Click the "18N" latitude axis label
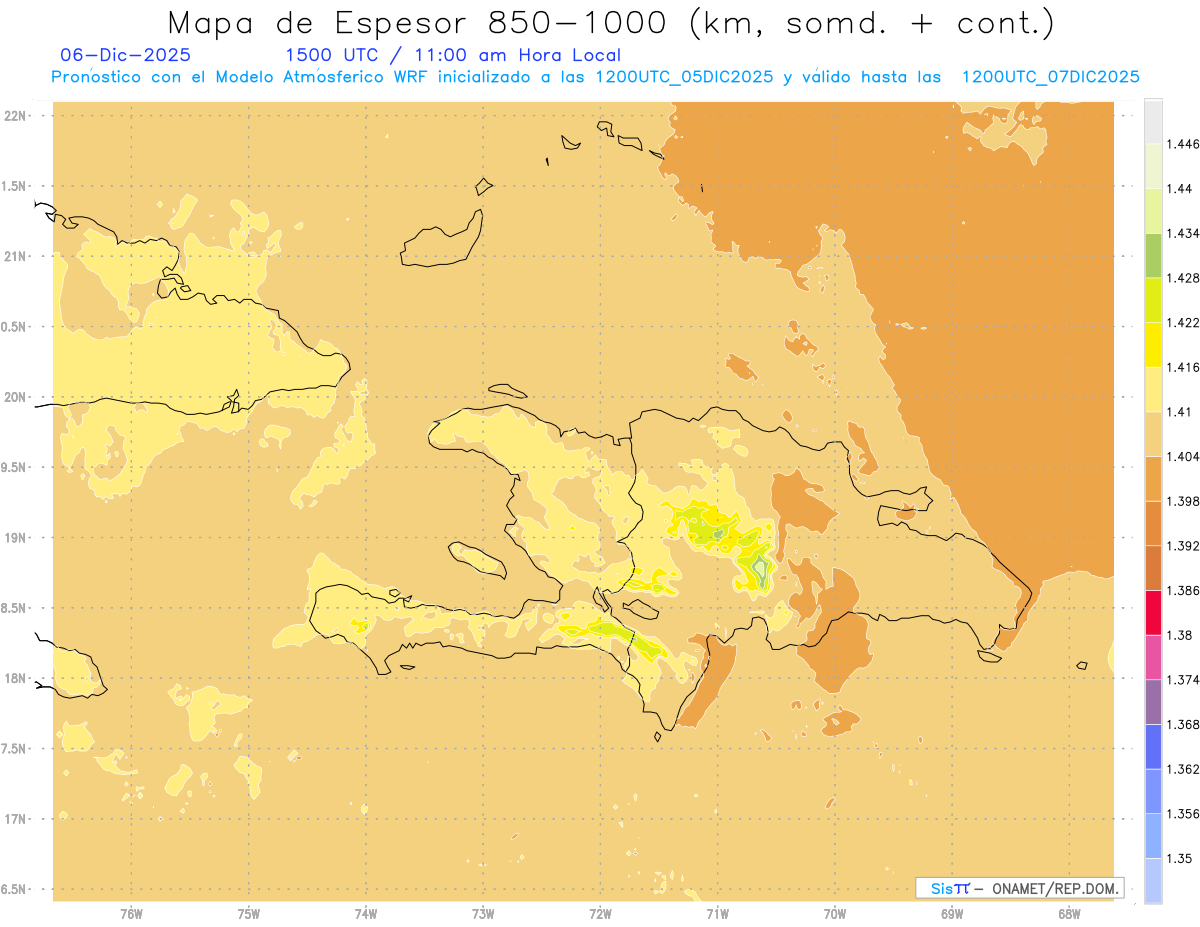 pyautogui.click(x=15, y=679)
